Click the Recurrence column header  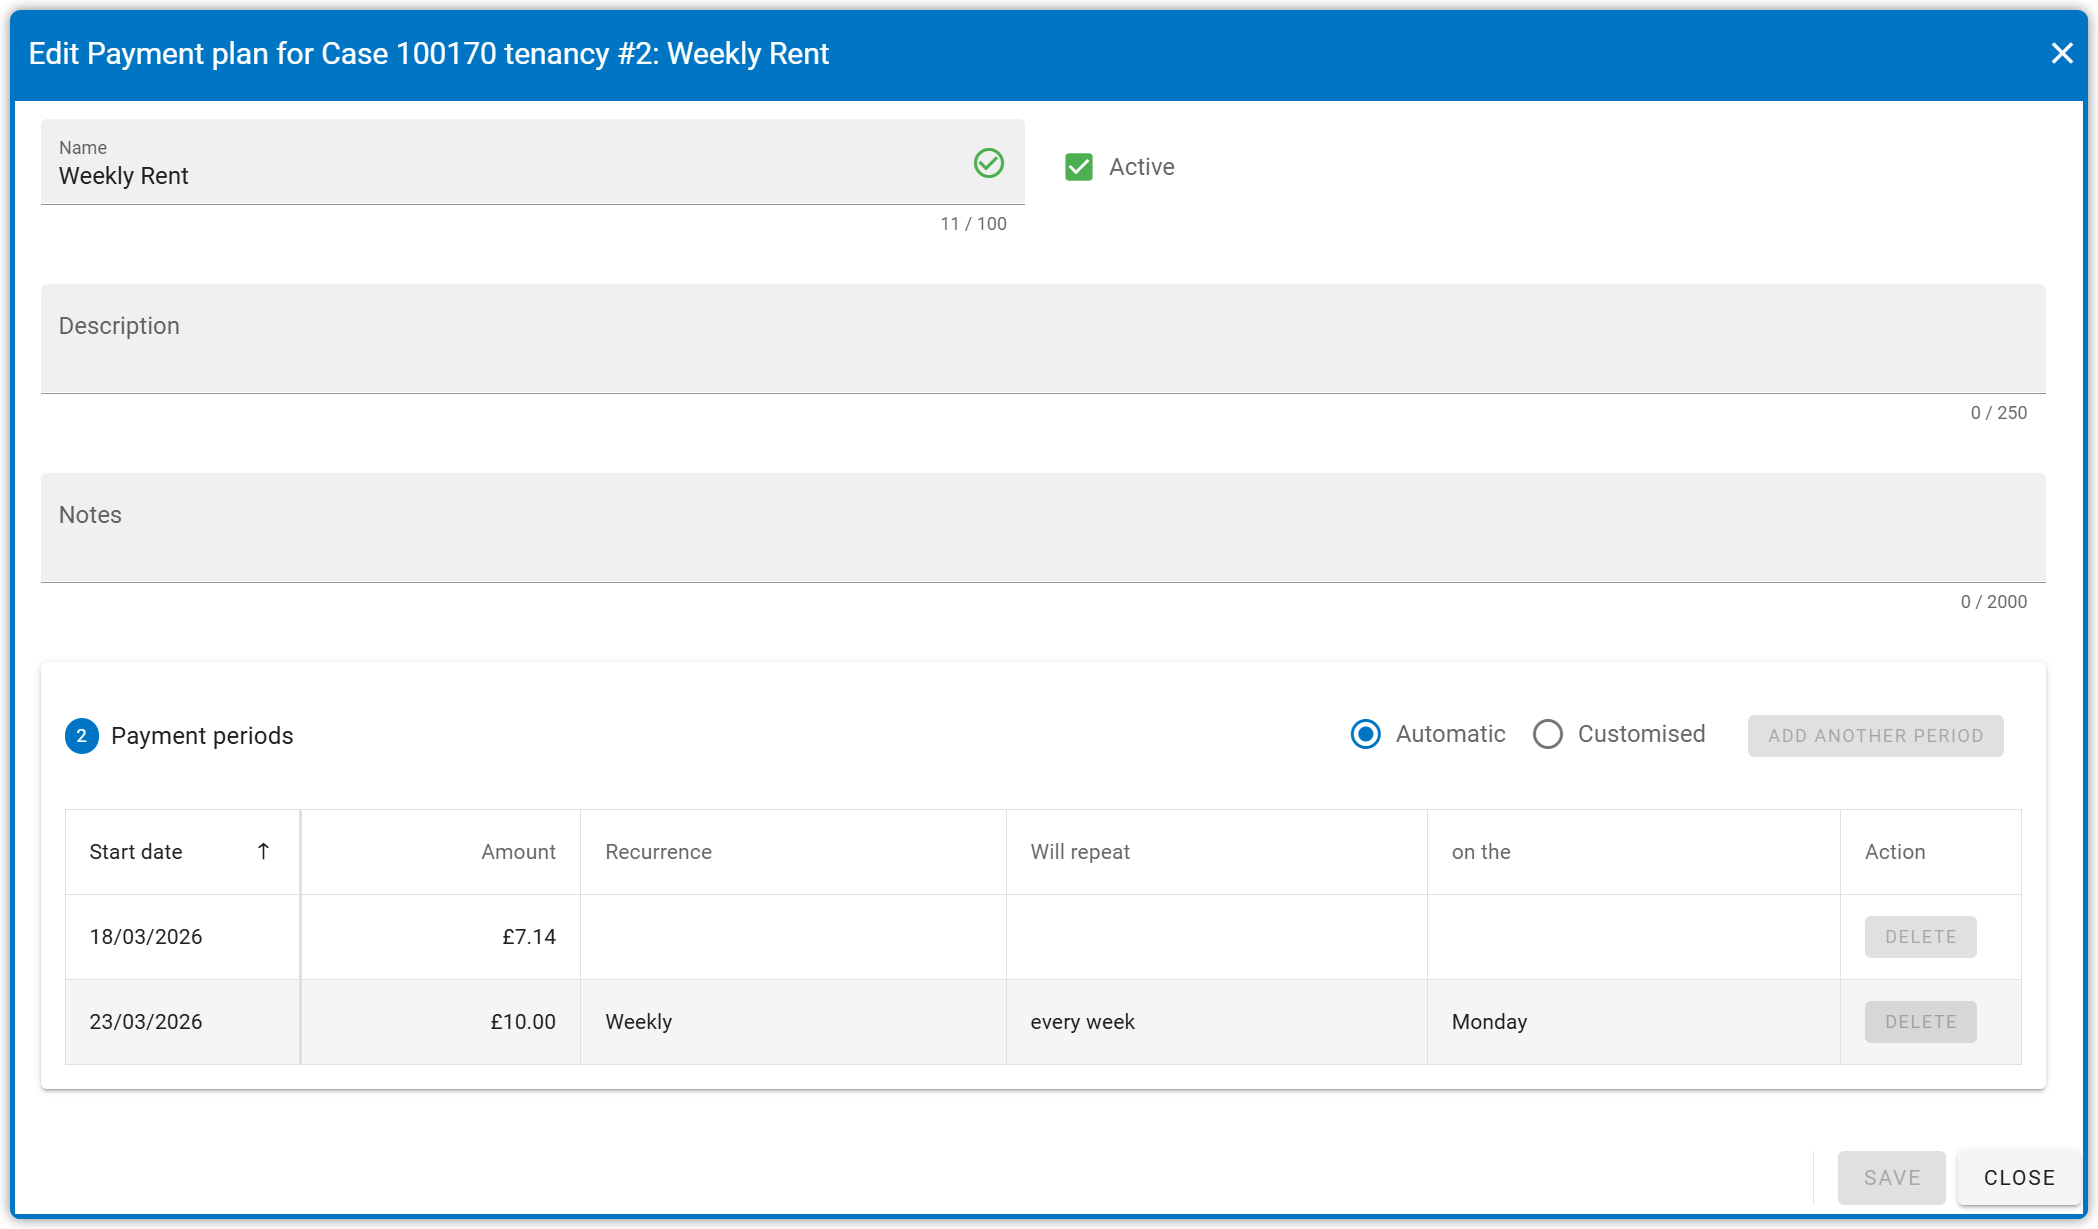pos(658,852)
